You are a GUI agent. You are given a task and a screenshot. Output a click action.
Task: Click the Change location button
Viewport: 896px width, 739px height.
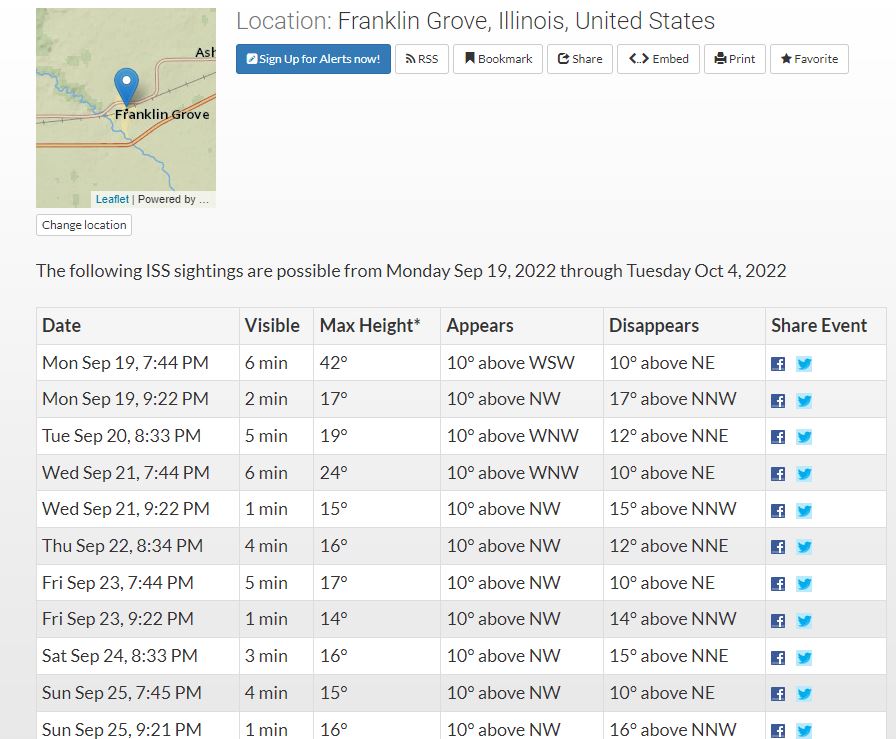[84, 225]
